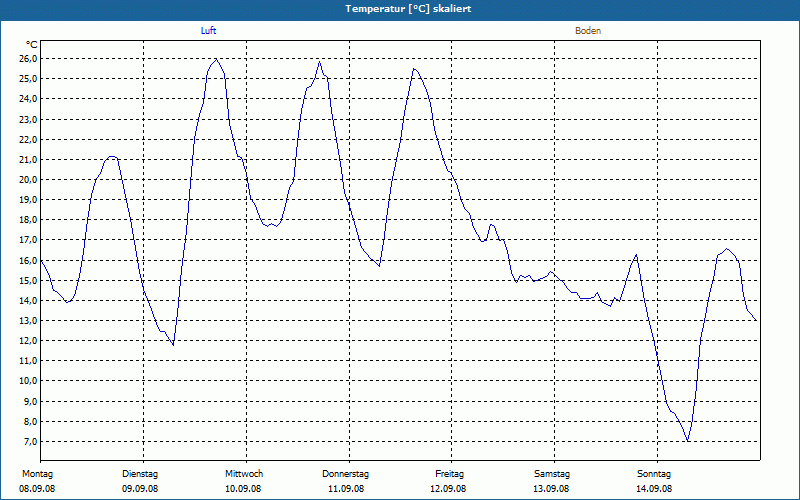The height and width of the screenshot is (500, 800).
Task: Click the 22,0 axis value
Action: (x=29, y=139)
